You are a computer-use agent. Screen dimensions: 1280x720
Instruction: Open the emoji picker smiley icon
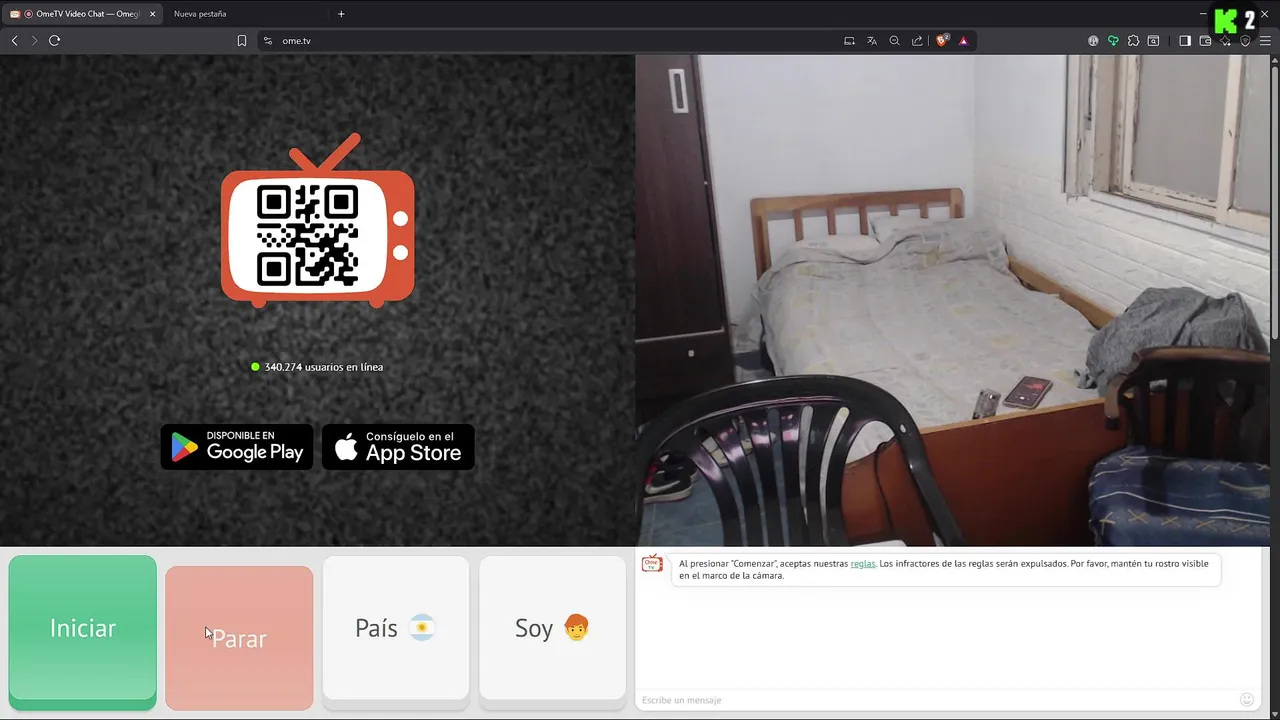(1247, 700)
